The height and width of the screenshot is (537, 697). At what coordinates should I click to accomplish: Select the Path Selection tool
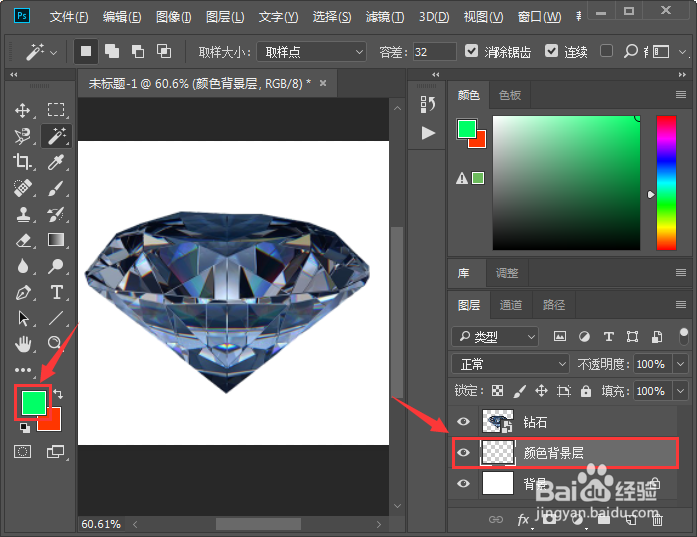23,318
